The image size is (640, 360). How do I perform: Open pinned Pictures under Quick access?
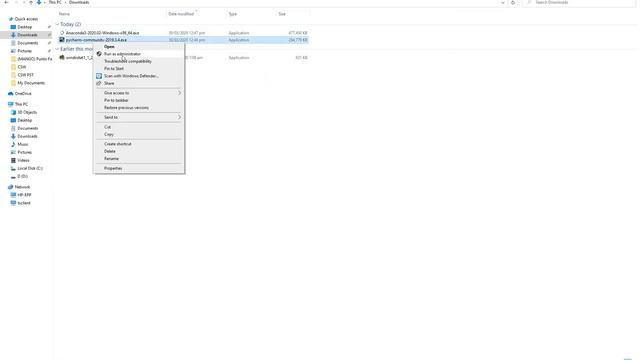24,51
